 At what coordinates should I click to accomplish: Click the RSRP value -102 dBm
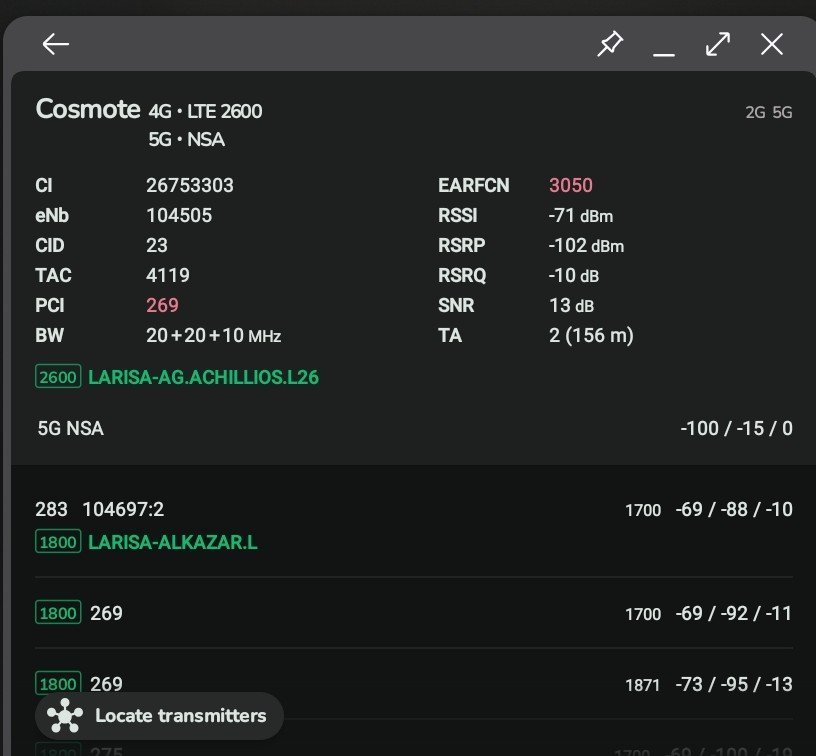click(586, 245)
